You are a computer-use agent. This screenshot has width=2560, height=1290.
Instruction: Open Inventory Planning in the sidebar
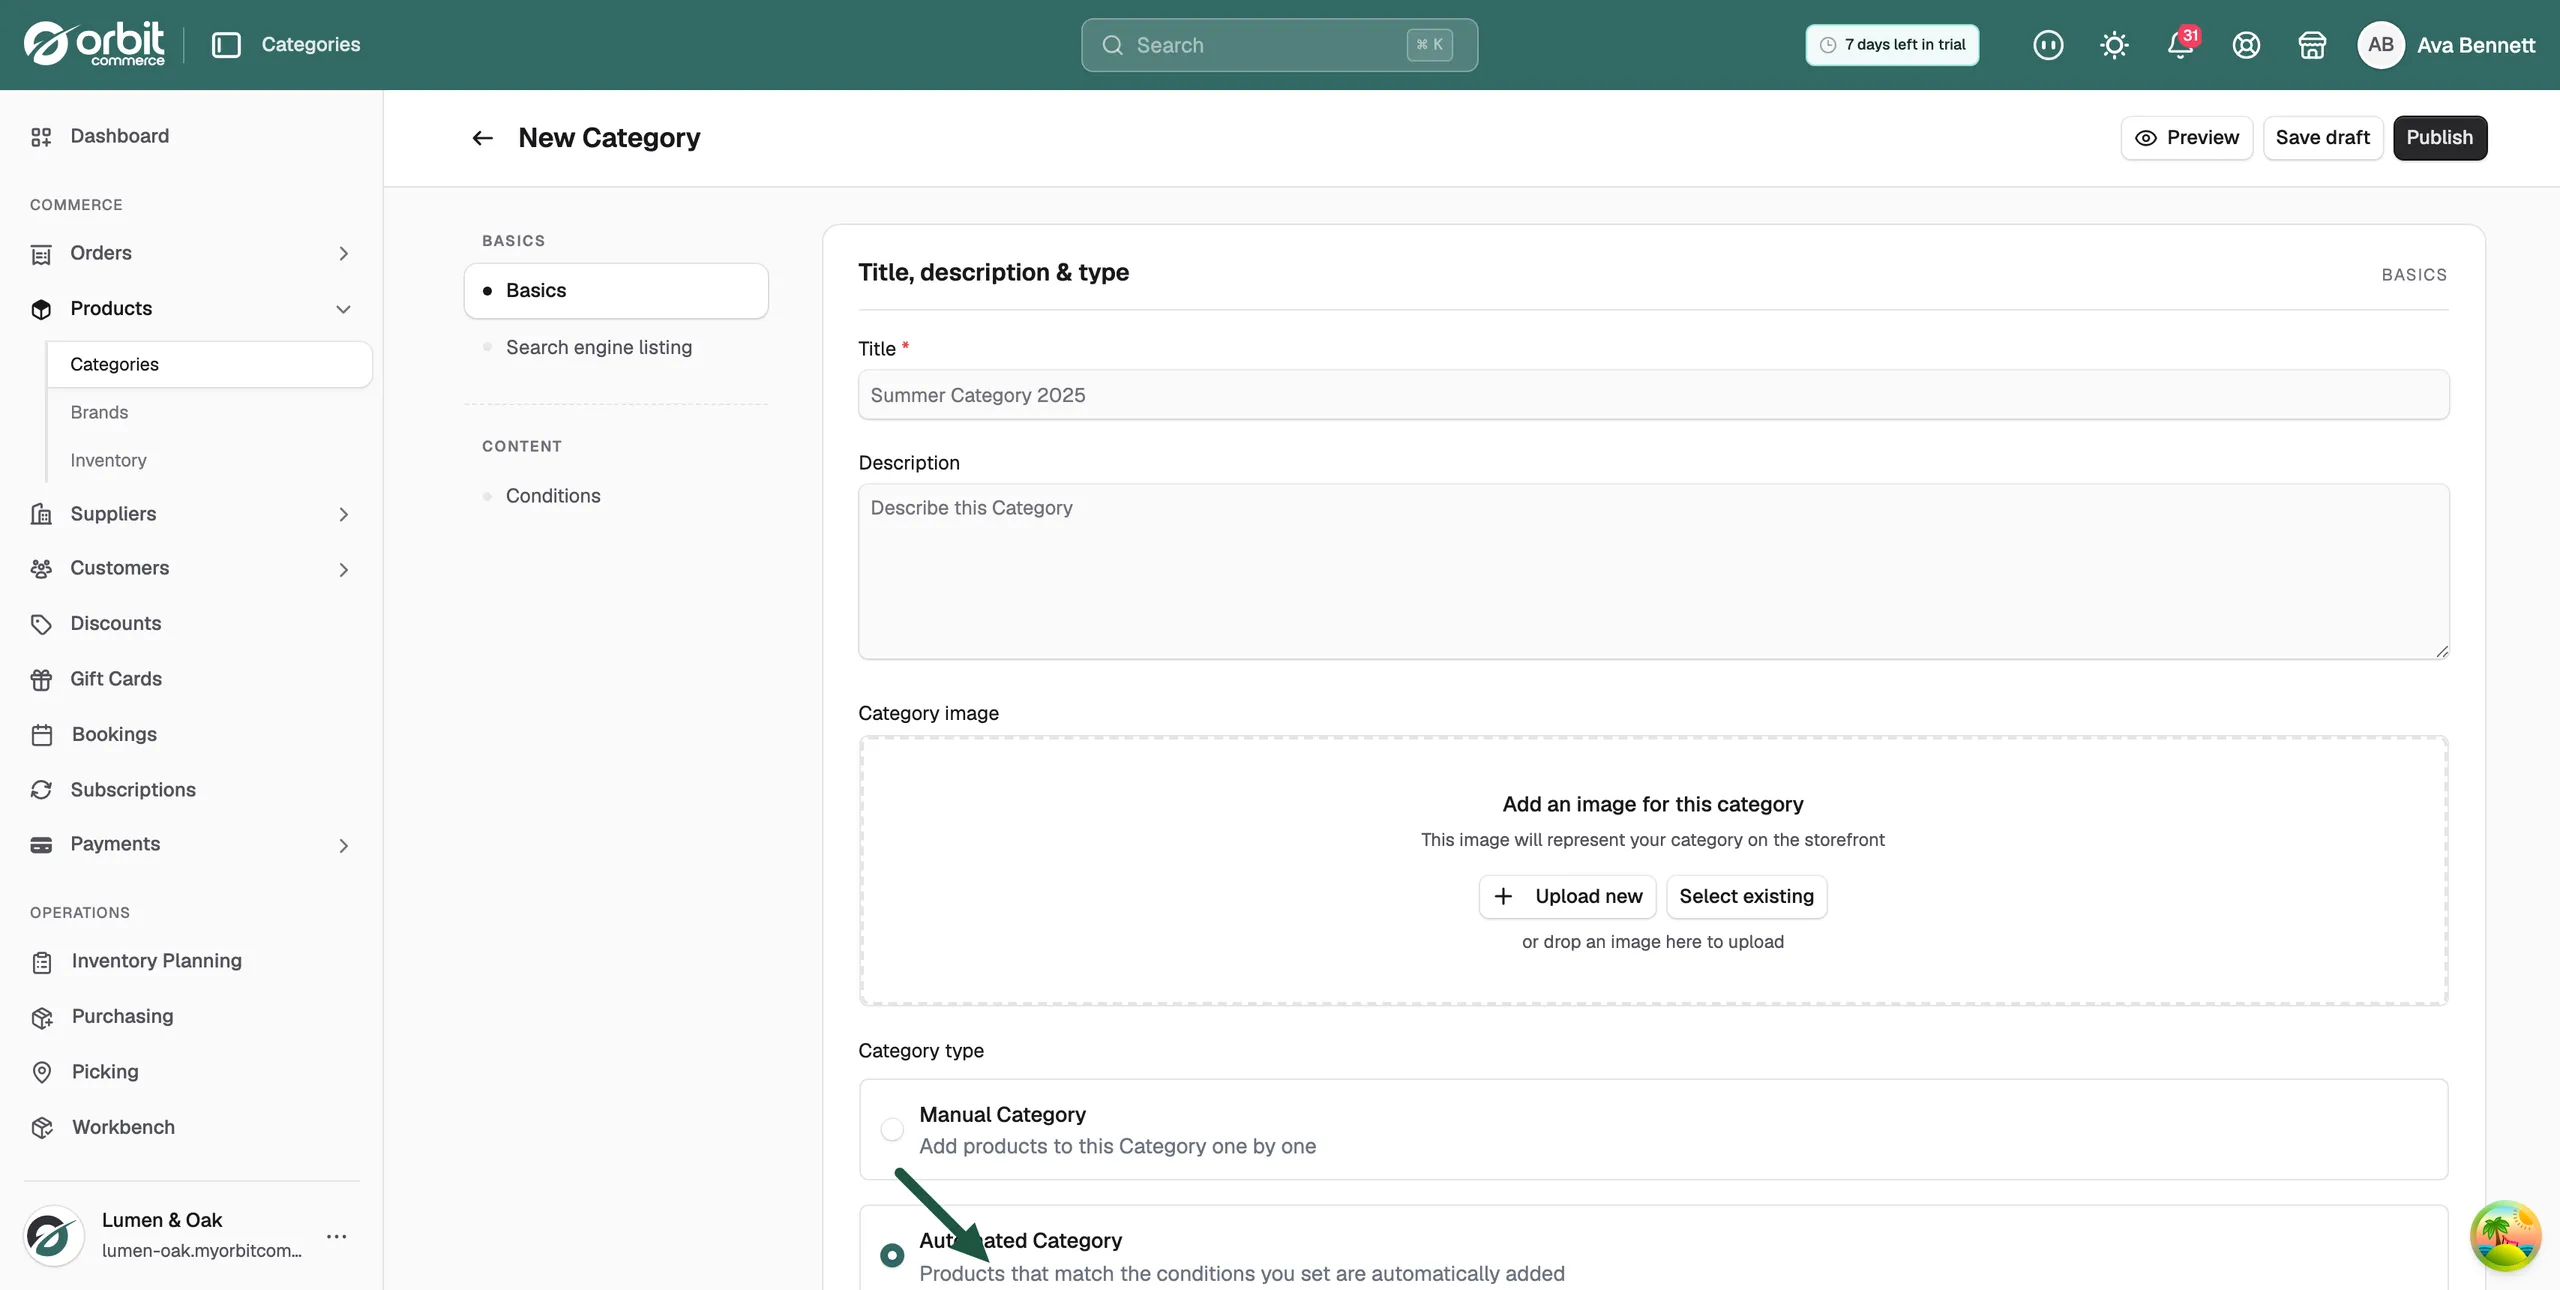tap(191, 962)
